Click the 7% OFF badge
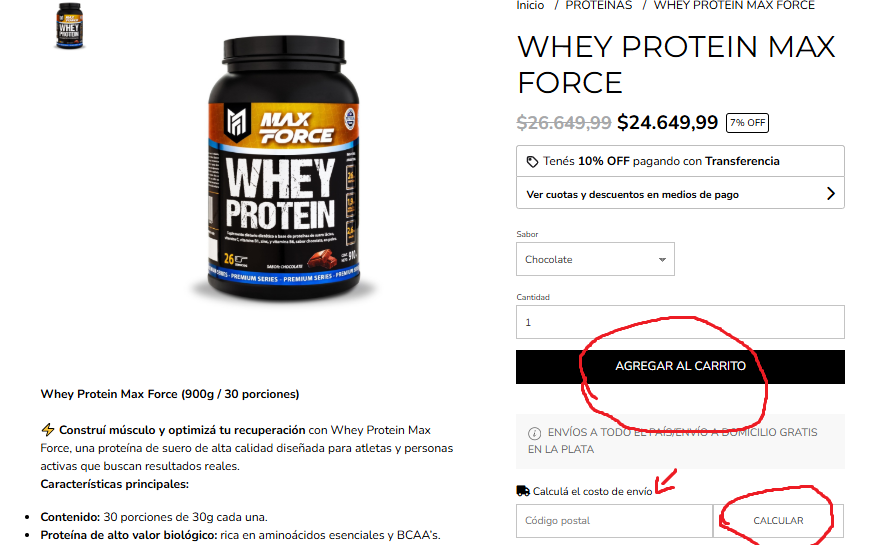The height and width of the screenshot is (545, 879). 747,123
